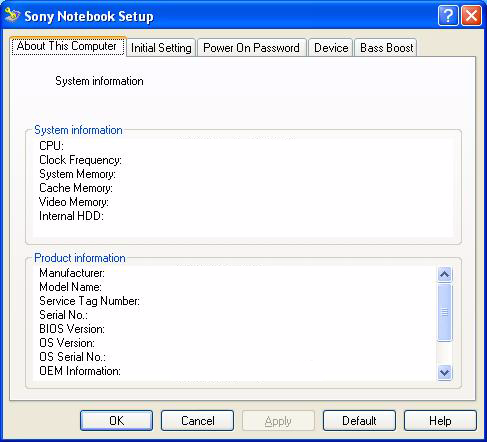Click the Model Name: row
The width and height of the screenshot is (487, 442).
[x=70, y=287]
